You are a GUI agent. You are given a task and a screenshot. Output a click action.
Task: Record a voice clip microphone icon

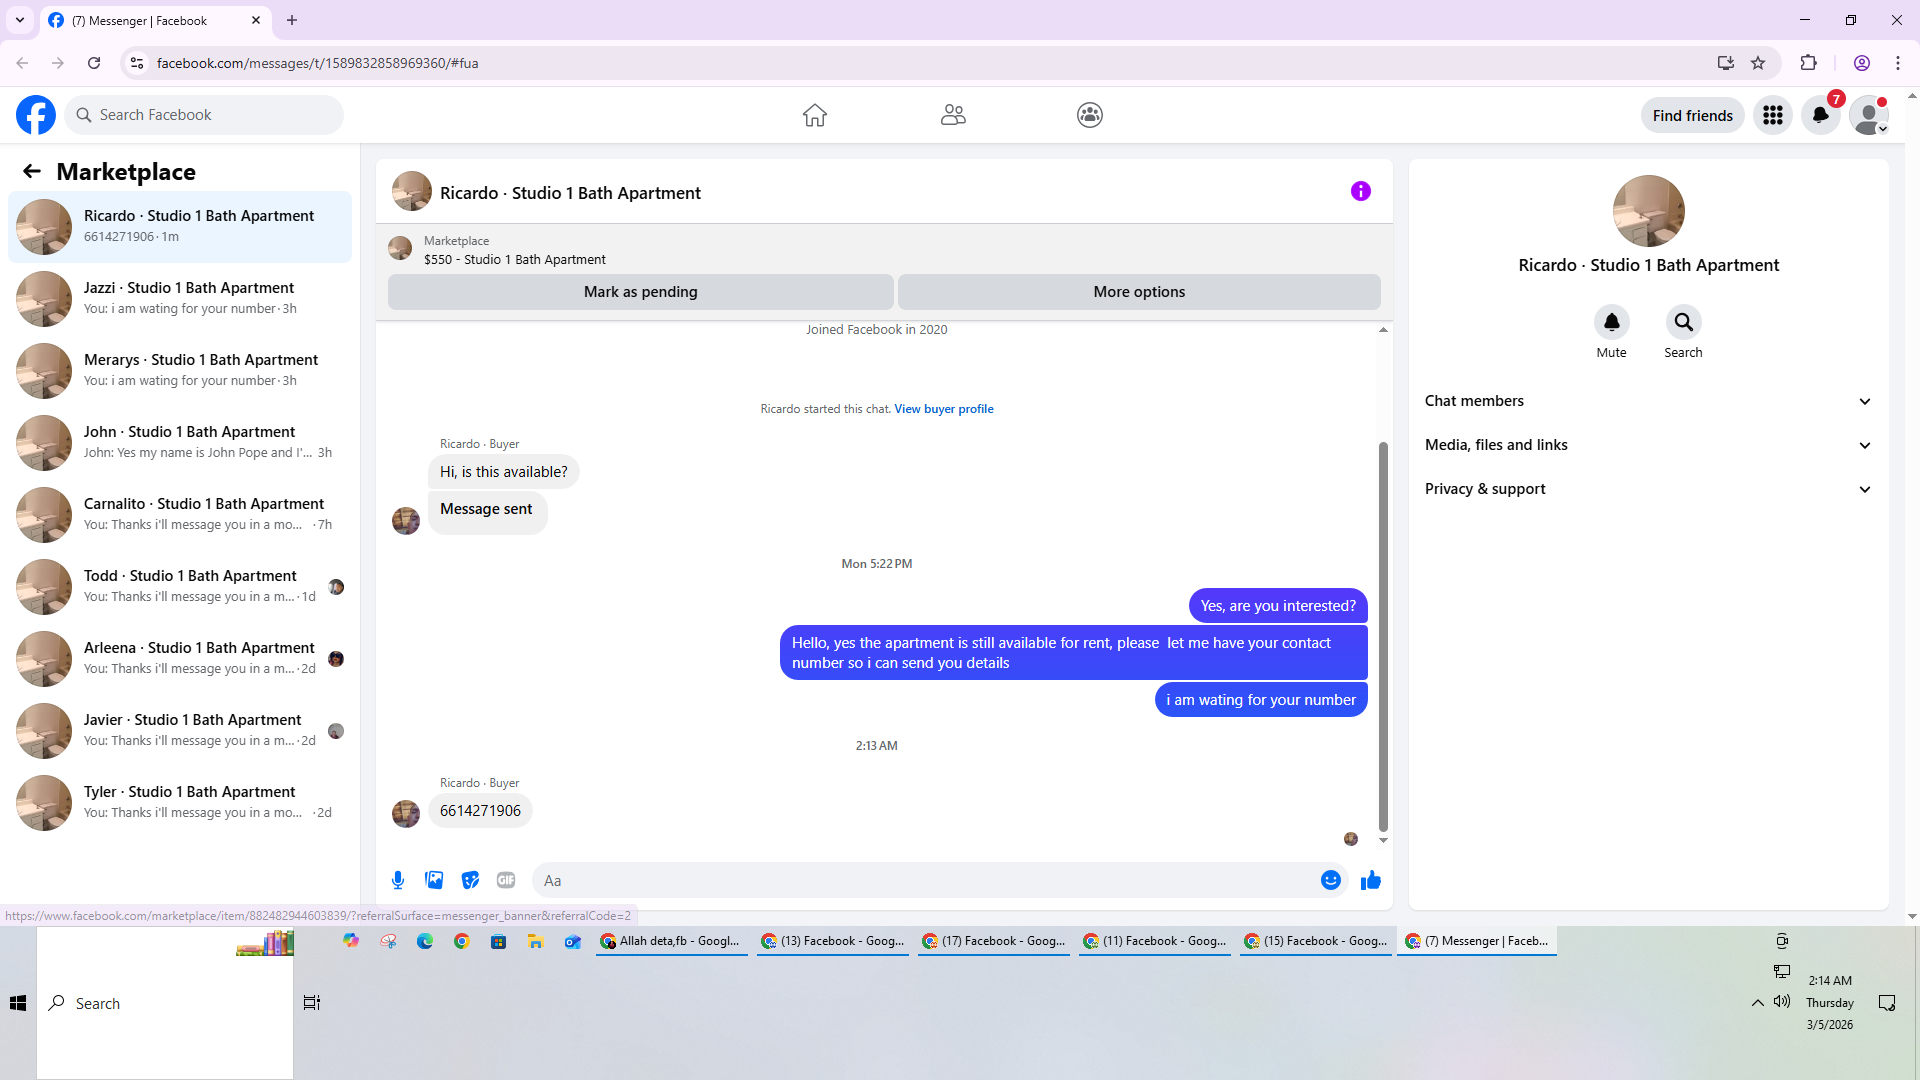[398, 880]
